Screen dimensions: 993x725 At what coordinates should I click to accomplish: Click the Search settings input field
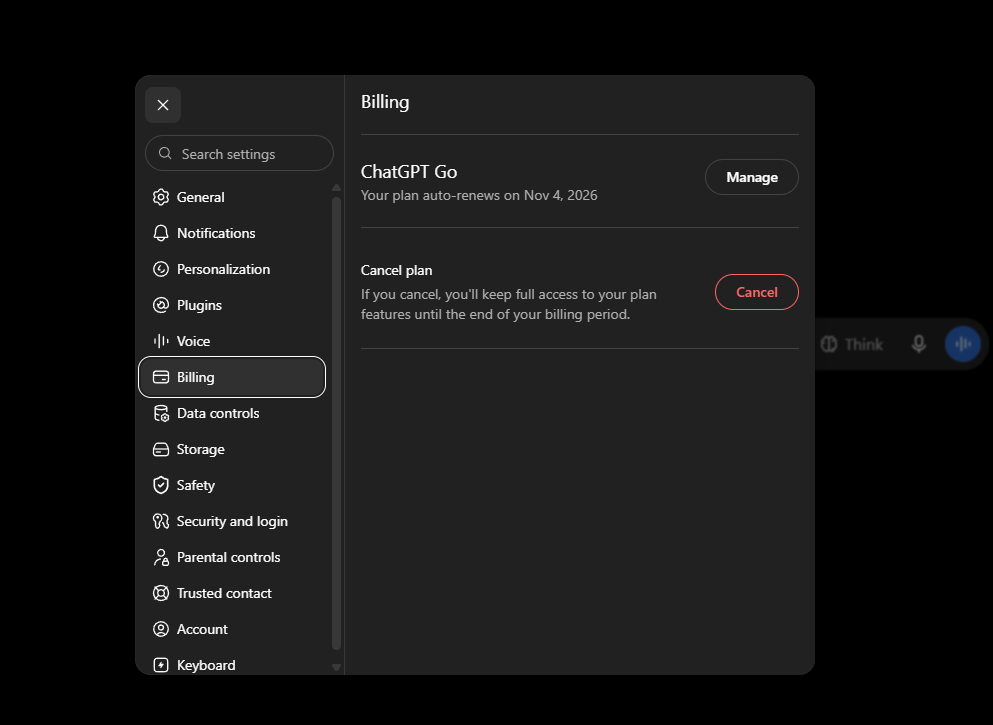point(239,153)
